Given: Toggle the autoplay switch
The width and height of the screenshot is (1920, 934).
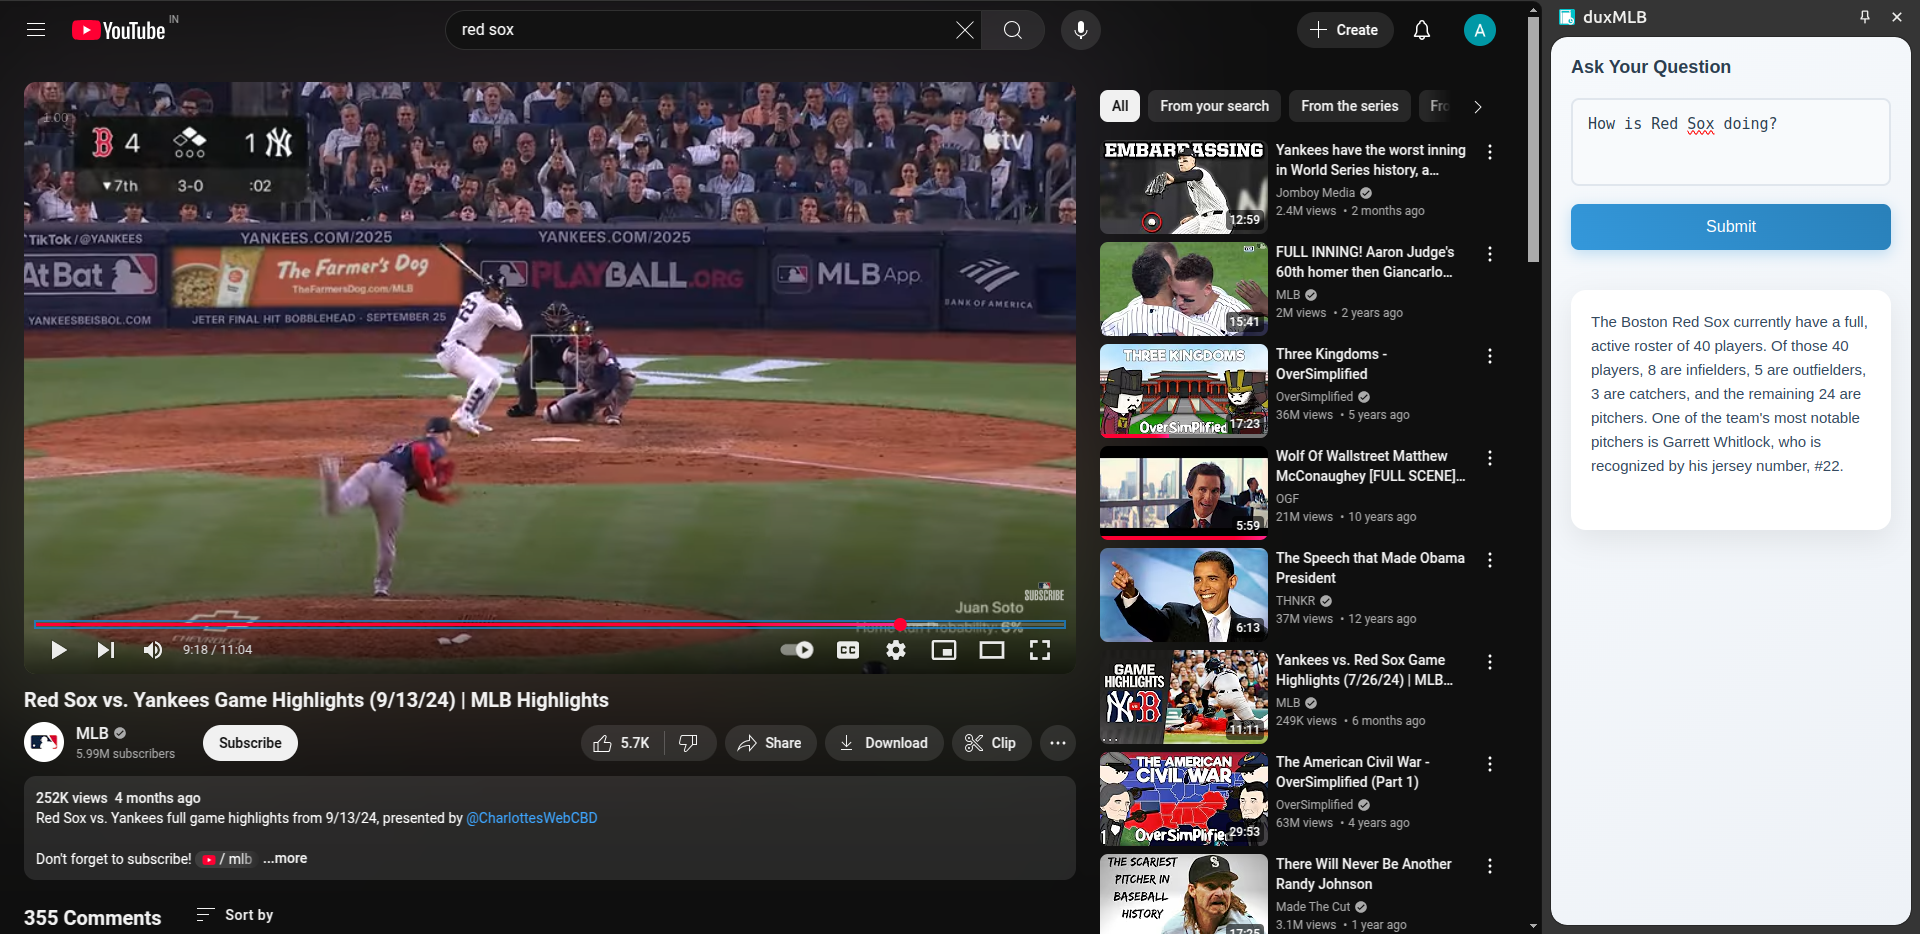Looking at the screenshot, I should (x=797, y=650).
